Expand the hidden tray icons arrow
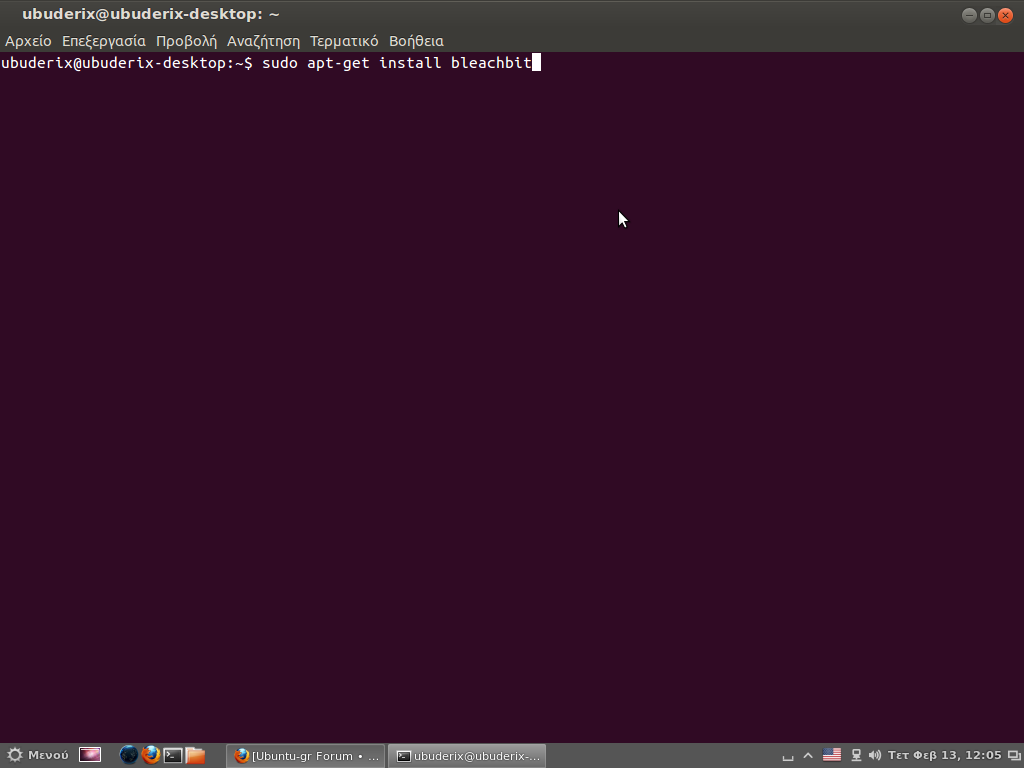1024x768 pixels. pos(808,756)
